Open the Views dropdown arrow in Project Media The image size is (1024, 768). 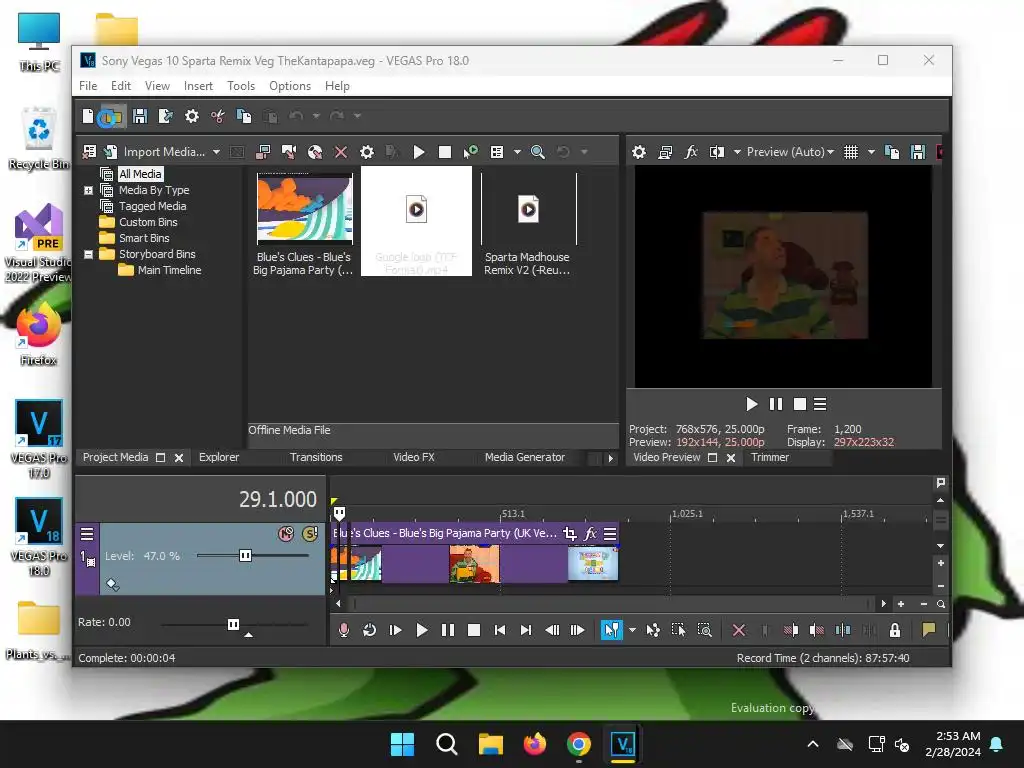point(517,152)
